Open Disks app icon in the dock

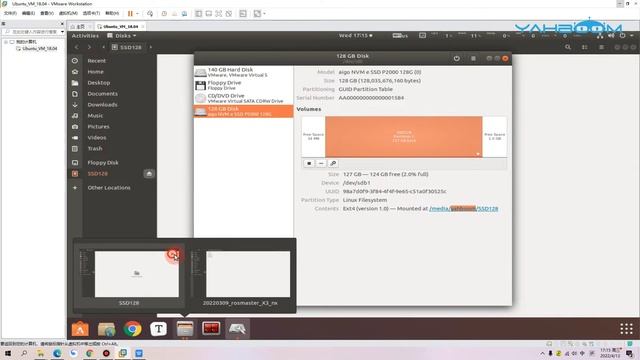(237, 329)
